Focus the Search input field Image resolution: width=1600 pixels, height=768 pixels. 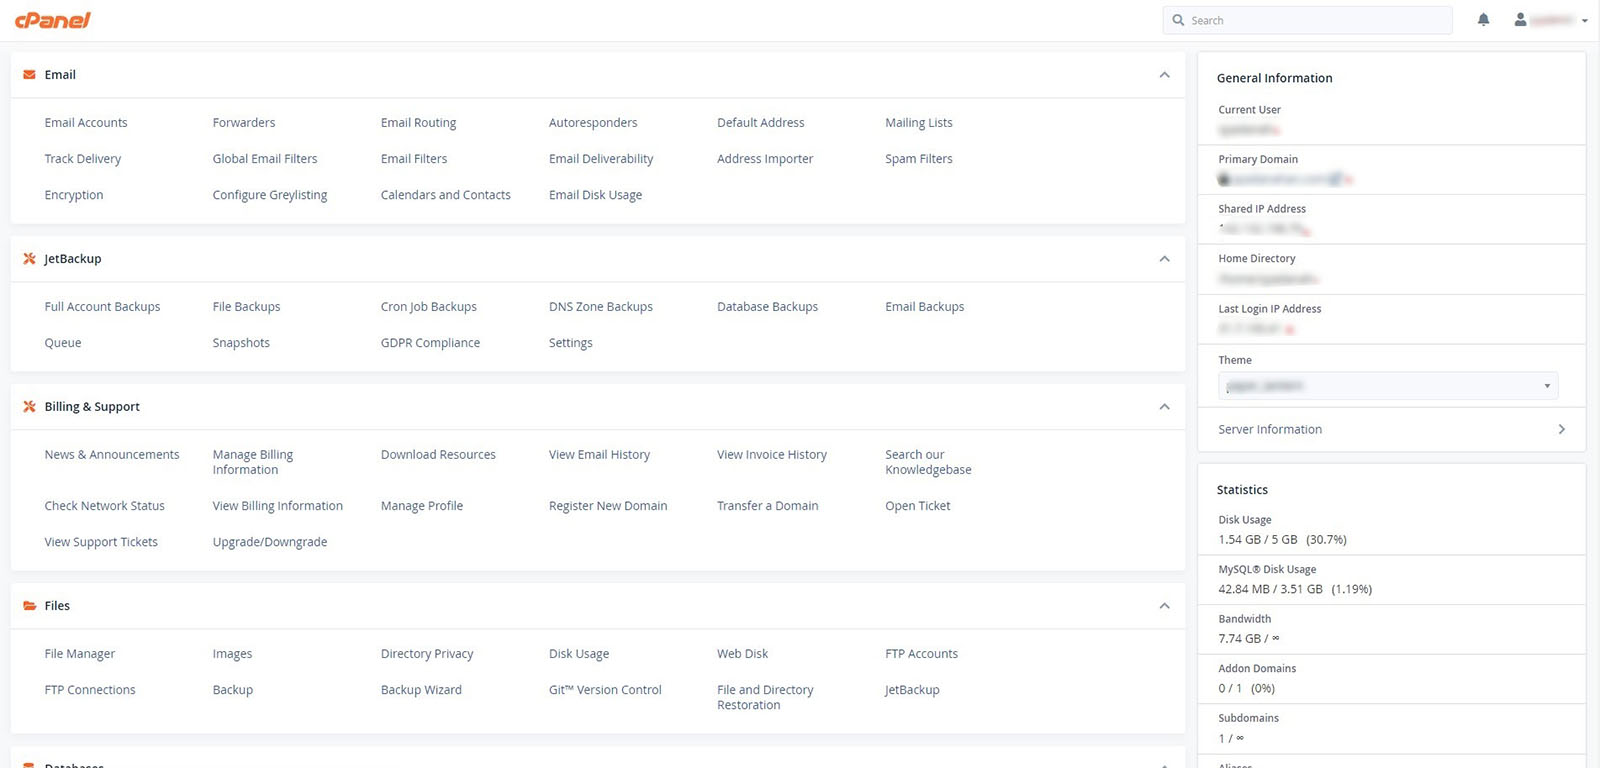[1307, 20]
